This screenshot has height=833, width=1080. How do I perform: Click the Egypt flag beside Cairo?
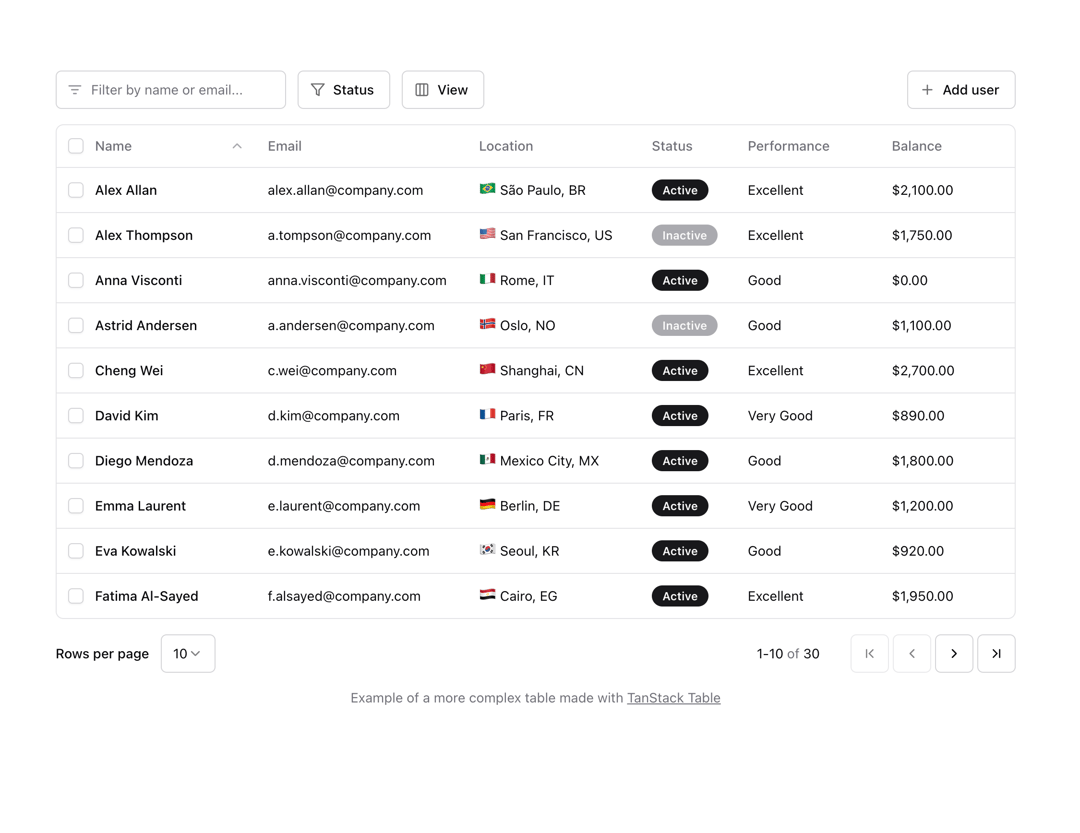pos(487,595)
